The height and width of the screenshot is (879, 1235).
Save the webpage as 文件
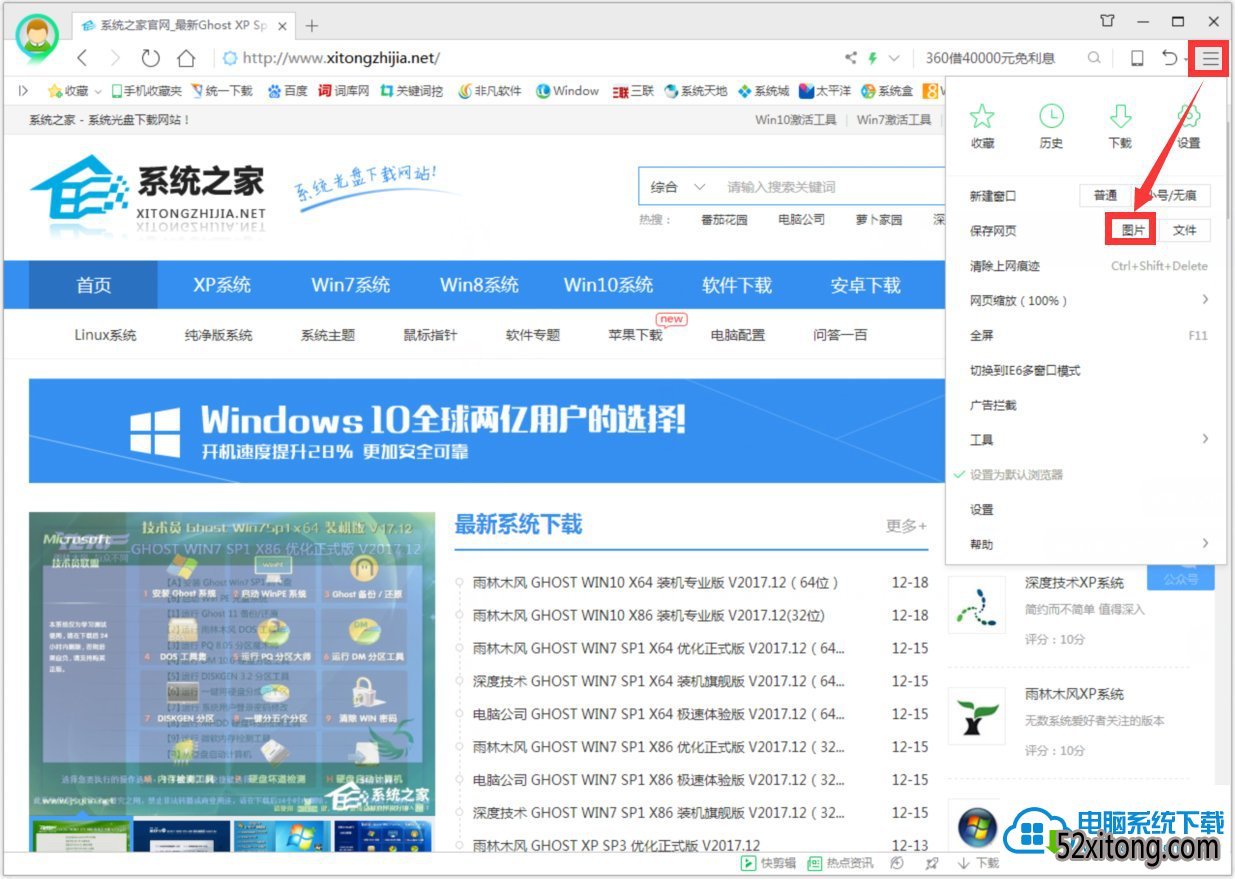[1185, 230]
